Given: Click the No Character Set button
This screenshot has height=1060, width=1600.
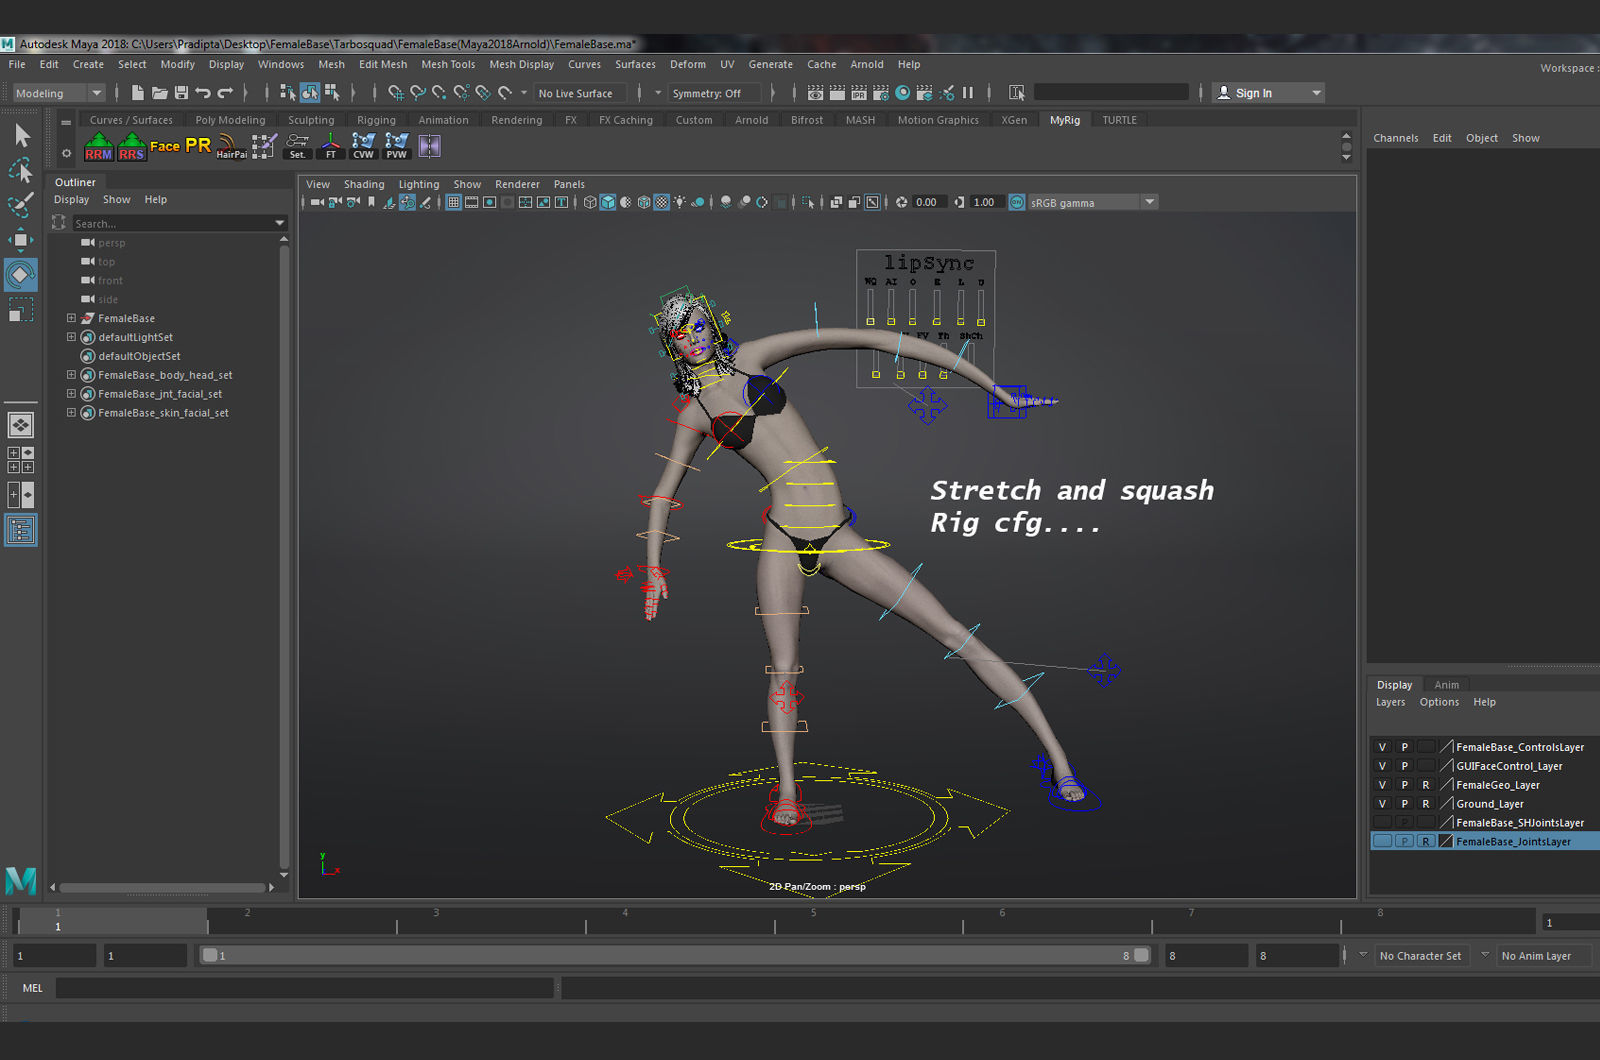Looking at the screenshot, I should coord(1420,956).
